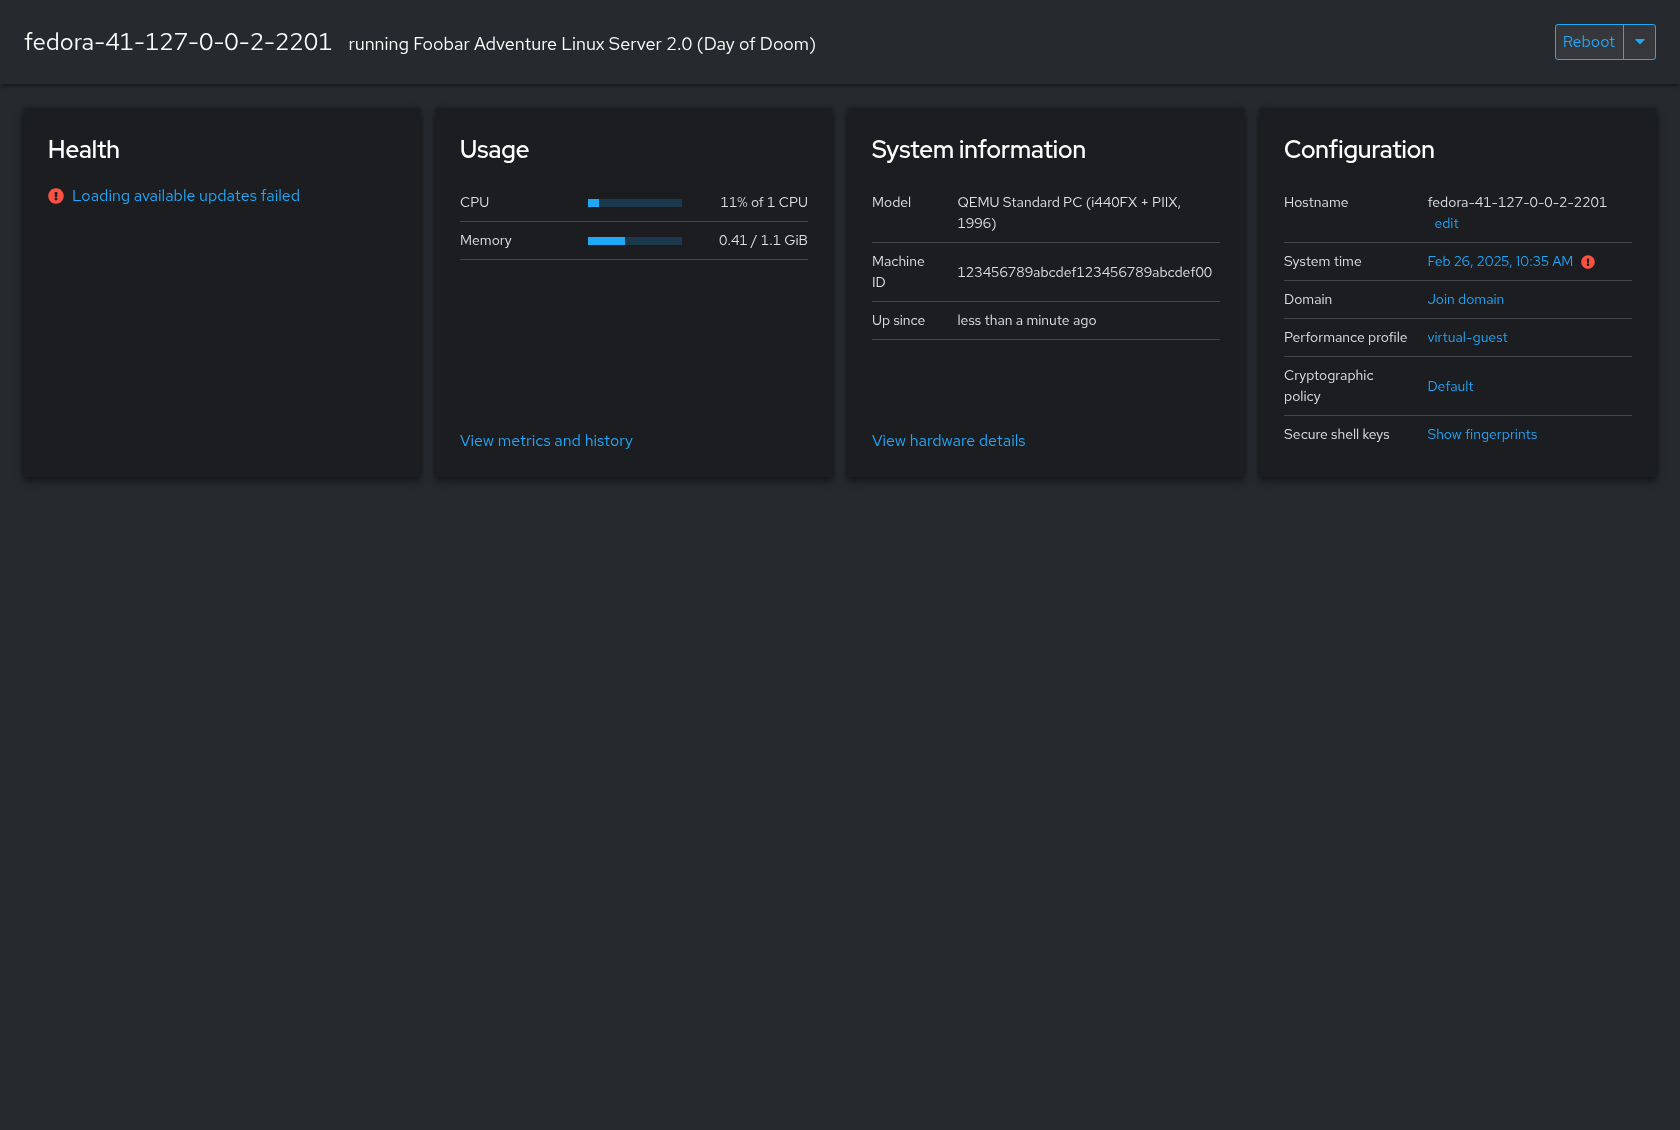Click the QEMU Standard PC model text
1680x1130 pixels.
tap(1069, 213)
